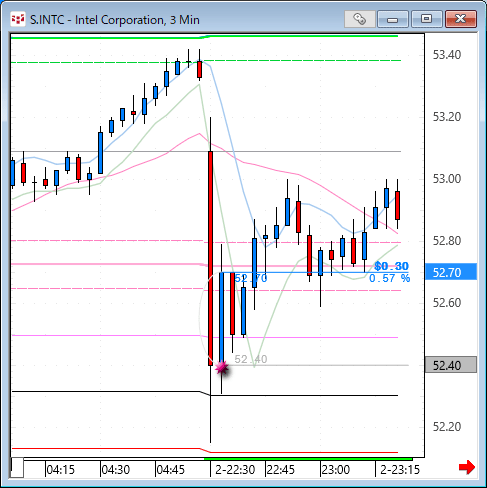This screenshot has width=487, height=488.
Task: Click the 53.20 price axis label
Action: click(x=447, y=117)
